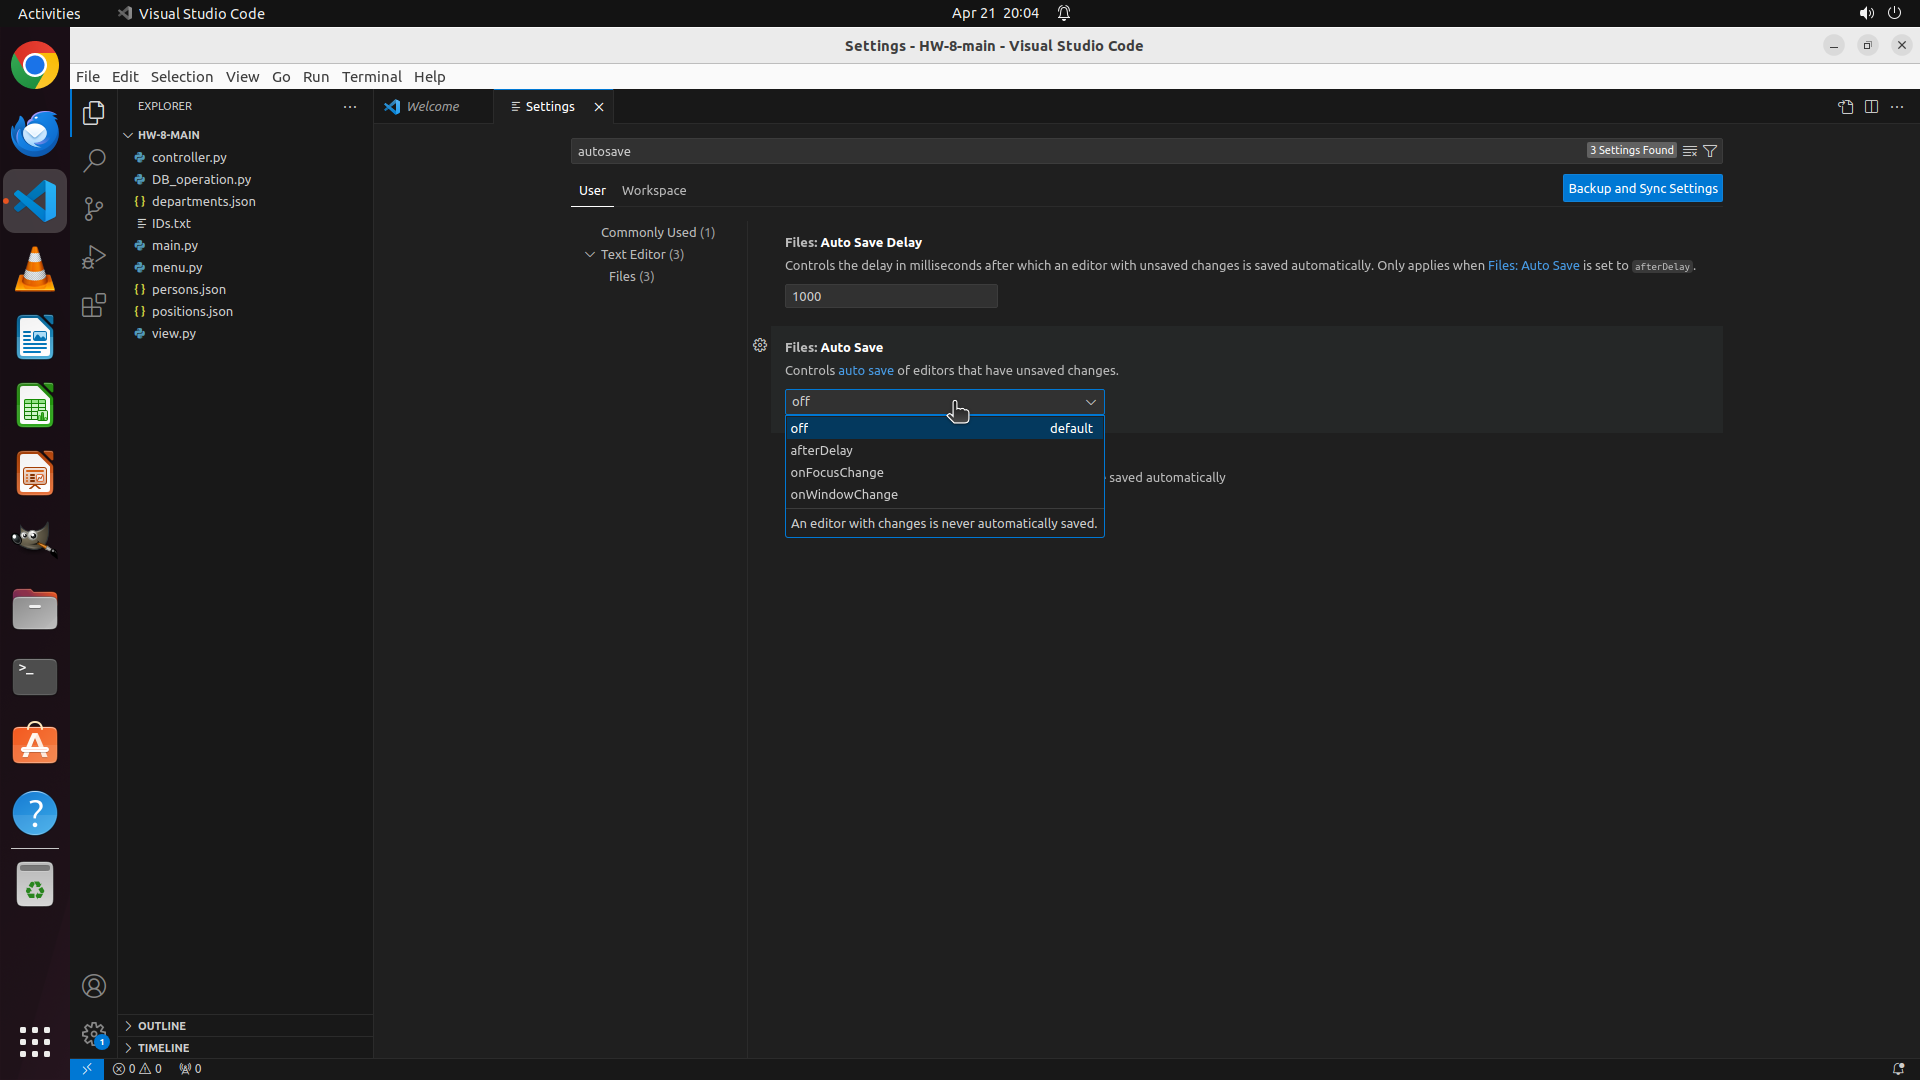1920x1080 pixels.
Task: Collapse the Text Editor settings group
Action: (x=590, y=254)
